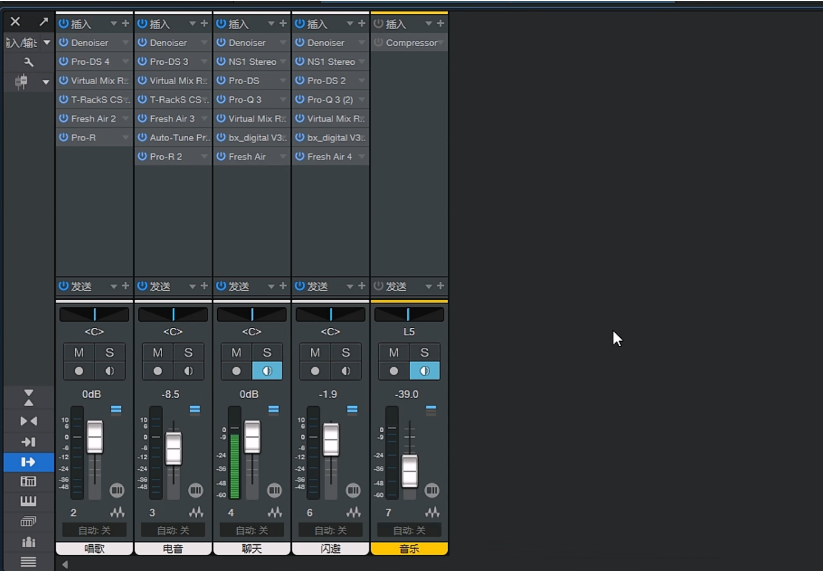This screenshot has height=572, width=823.
Task: Click scroll-left arrow at mixer bottom
Action: [65, 565]
